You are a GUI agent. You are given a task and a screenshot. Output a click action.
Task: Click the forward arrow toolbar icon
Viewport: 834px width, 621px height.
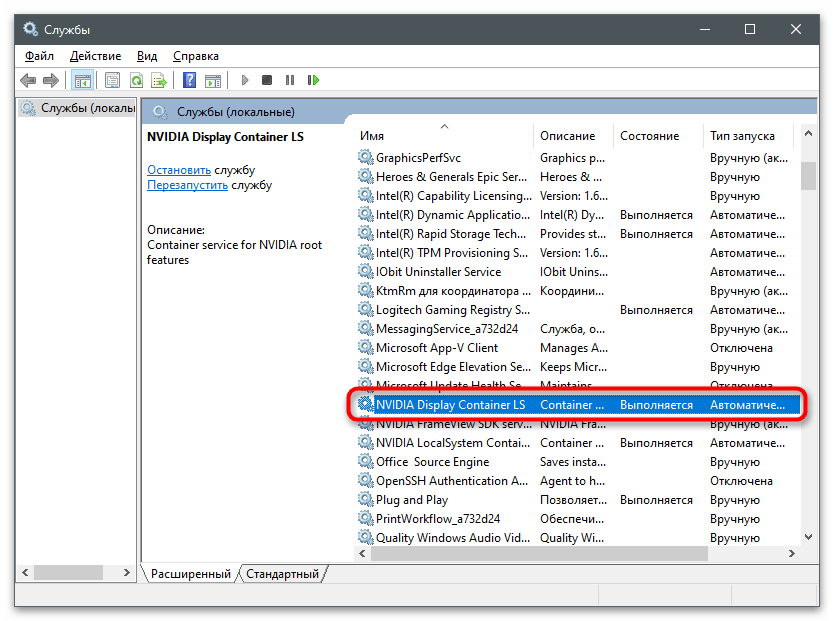[50, 80]
